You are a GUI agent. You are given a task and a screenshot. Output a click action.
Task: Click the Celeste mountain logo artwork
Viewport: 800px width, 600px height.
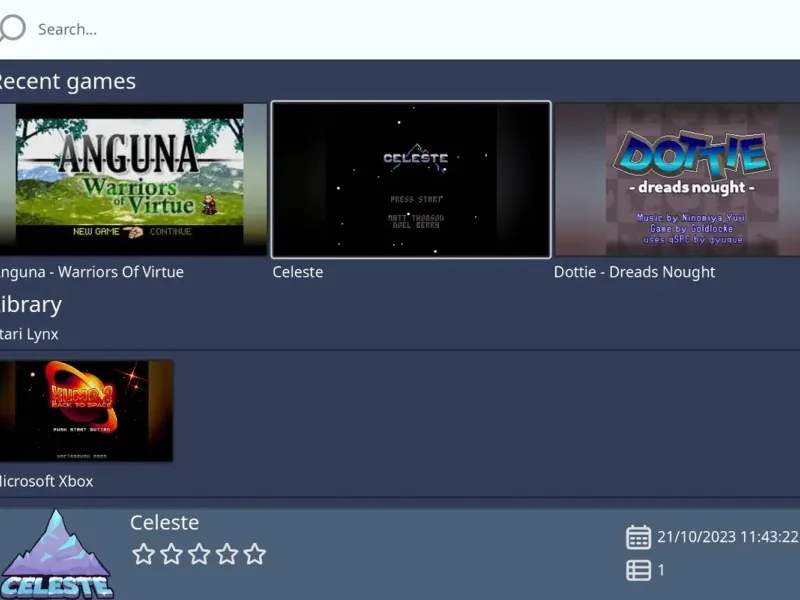pos(56,554)
